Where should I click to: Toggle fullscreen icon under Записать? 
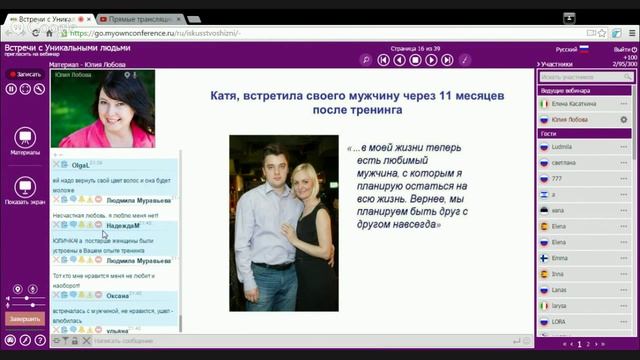(x=25, y=89)
